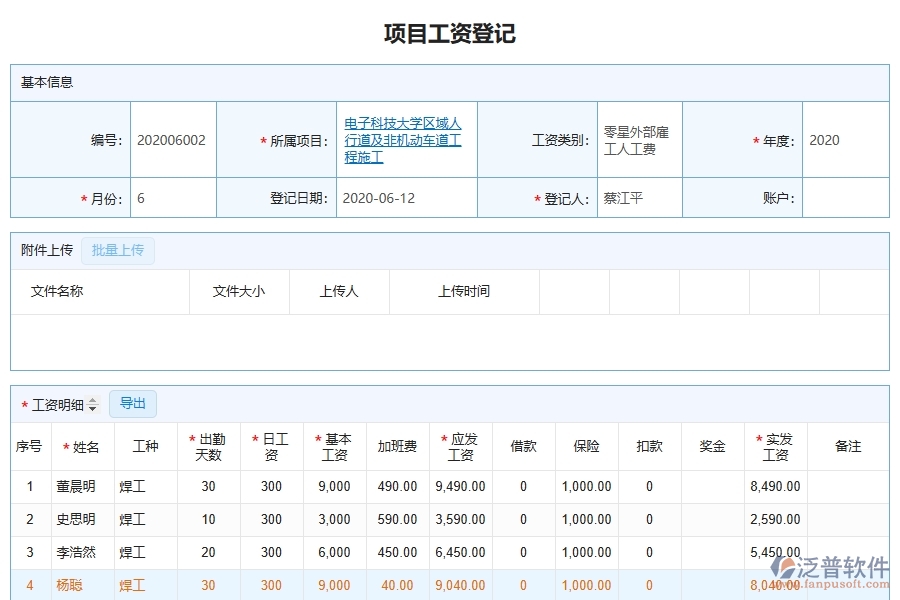The width and height of the screenshot is (900, 600).
Task: Click the ascending sort arrow beside 工资明细
Action: tap(92, 399)
